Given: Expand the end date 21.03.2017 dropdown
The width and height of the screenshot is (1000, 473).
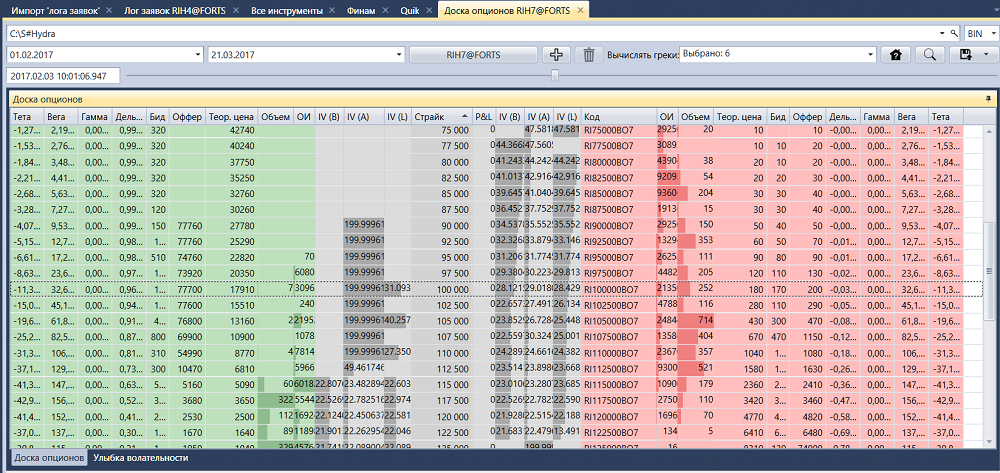Looking at the screenshot, I should 399,55.
